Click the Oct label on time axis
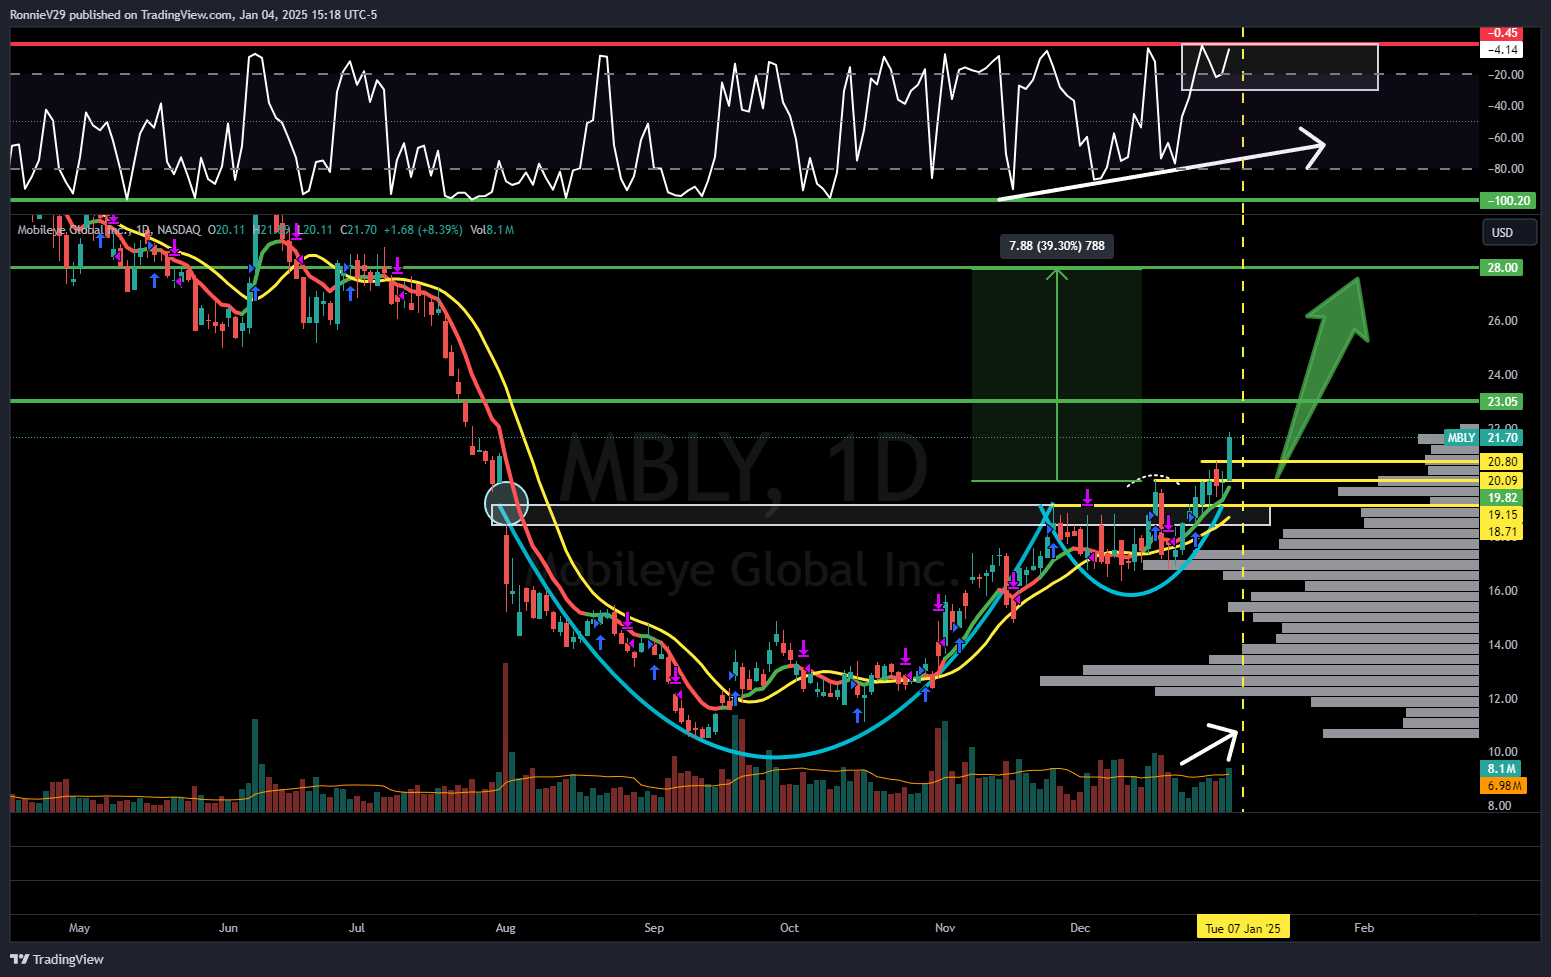The height and width of the screenshot is (977, 1551). (789, 928)
